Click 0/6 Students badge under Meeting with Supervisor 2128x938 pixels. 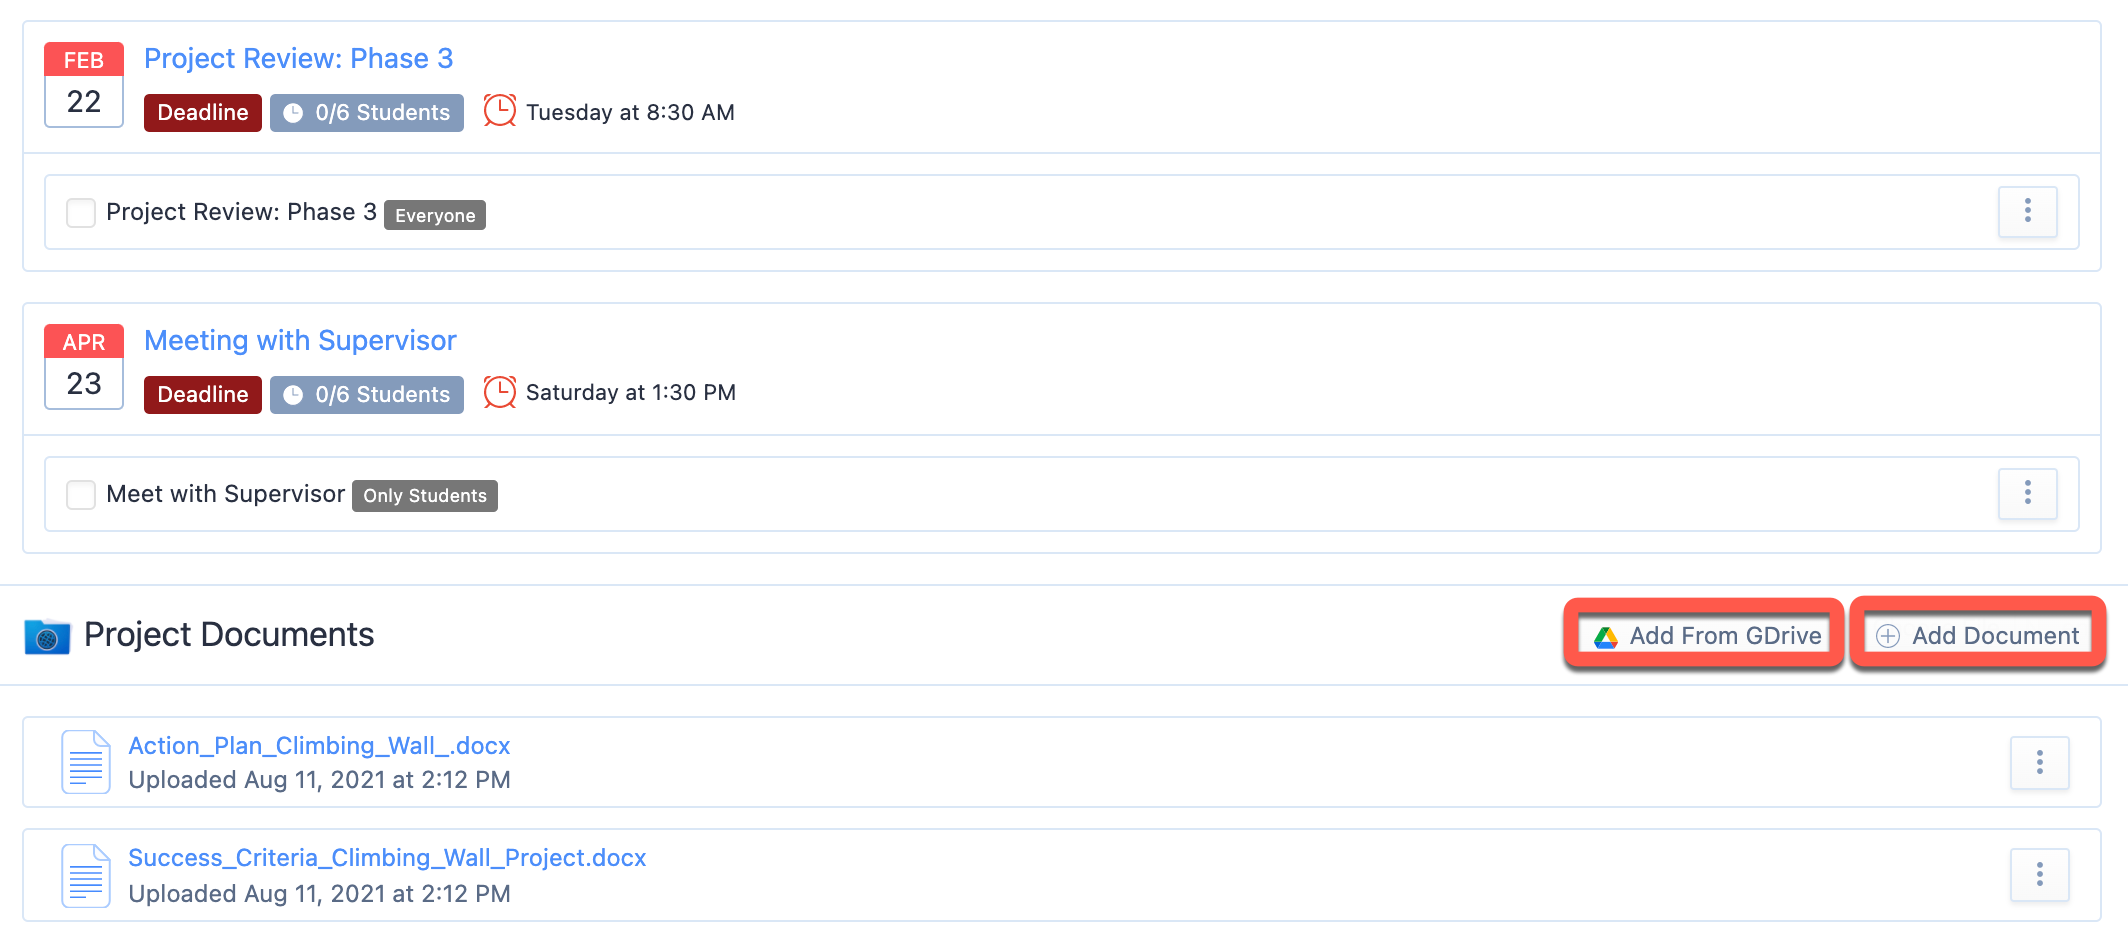click(367, 394)
